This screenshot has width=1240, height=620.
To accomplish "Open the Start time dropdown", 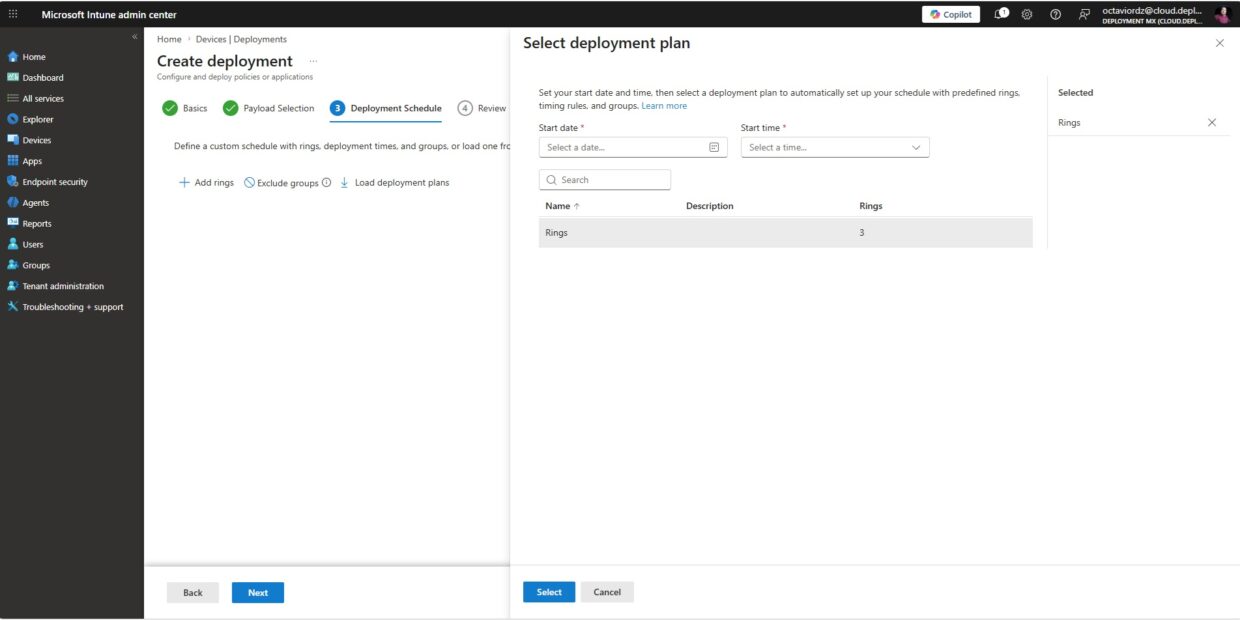I will tap(835, 147).
